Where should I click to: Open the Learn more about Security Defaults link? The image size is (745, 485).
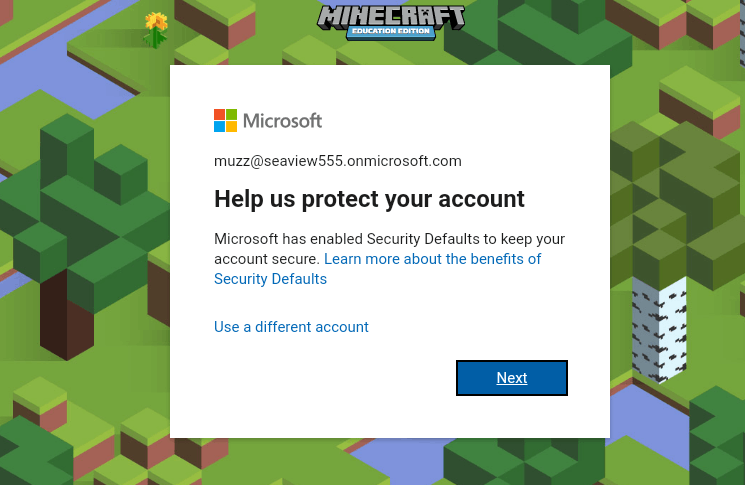(x=377, y=269)
